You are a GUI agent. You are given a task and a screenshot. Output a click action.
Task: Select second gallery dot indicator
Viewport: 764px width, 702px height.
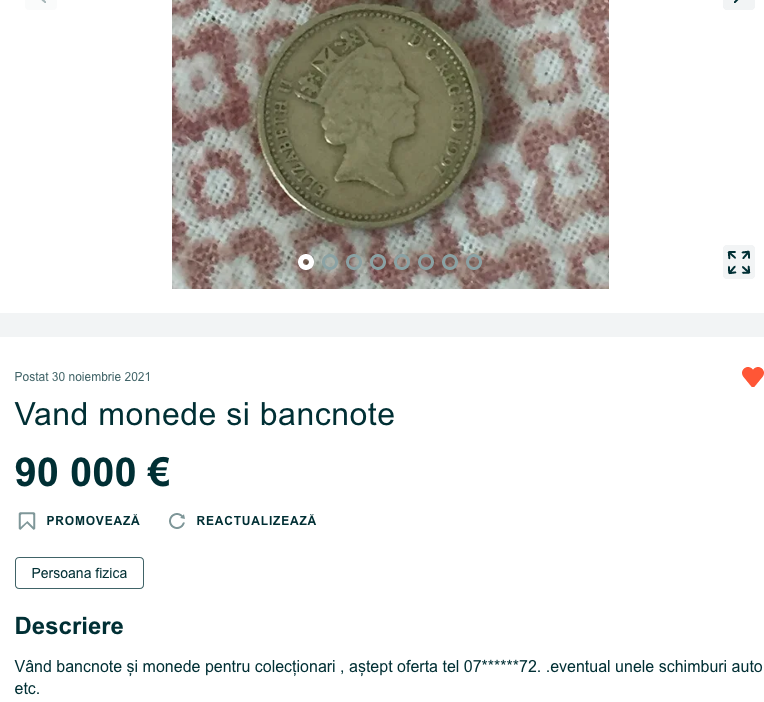coord(330,262)
